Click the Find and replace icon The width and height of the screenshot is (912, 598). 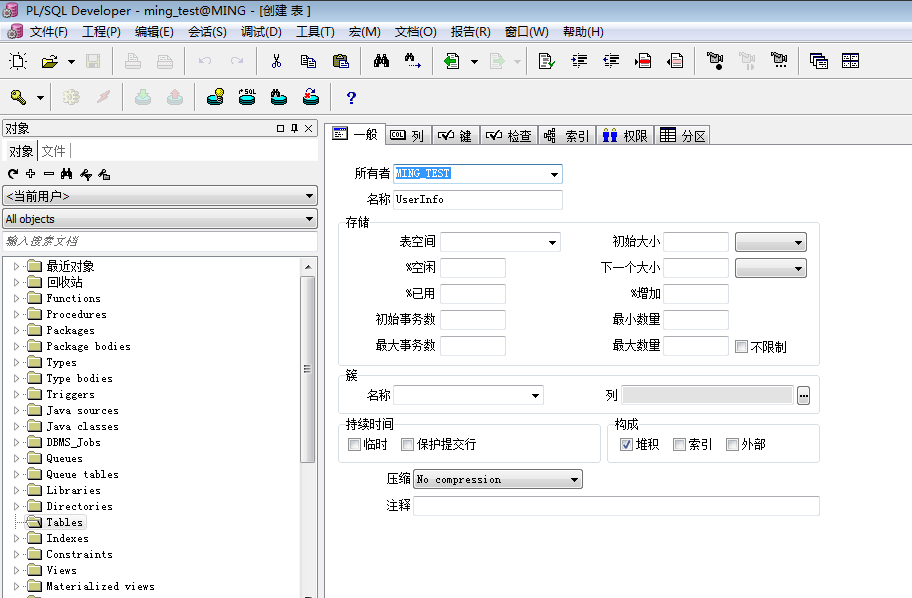[413, 60]
